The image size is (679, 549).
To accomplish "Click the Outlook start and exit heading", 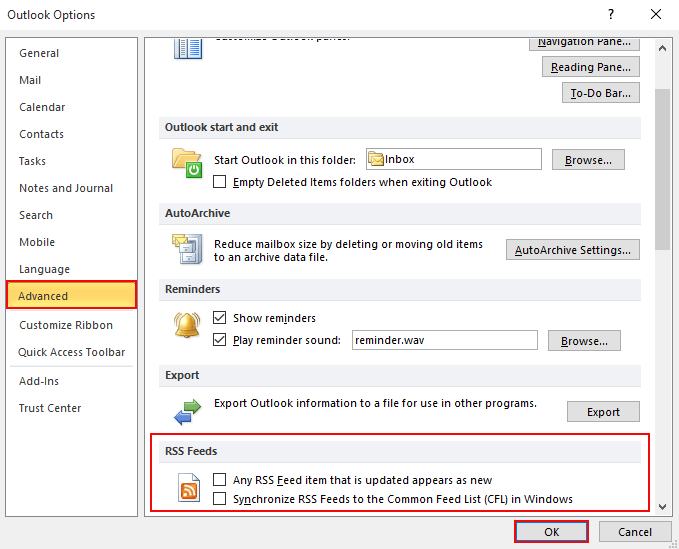I will pos(221,127).
